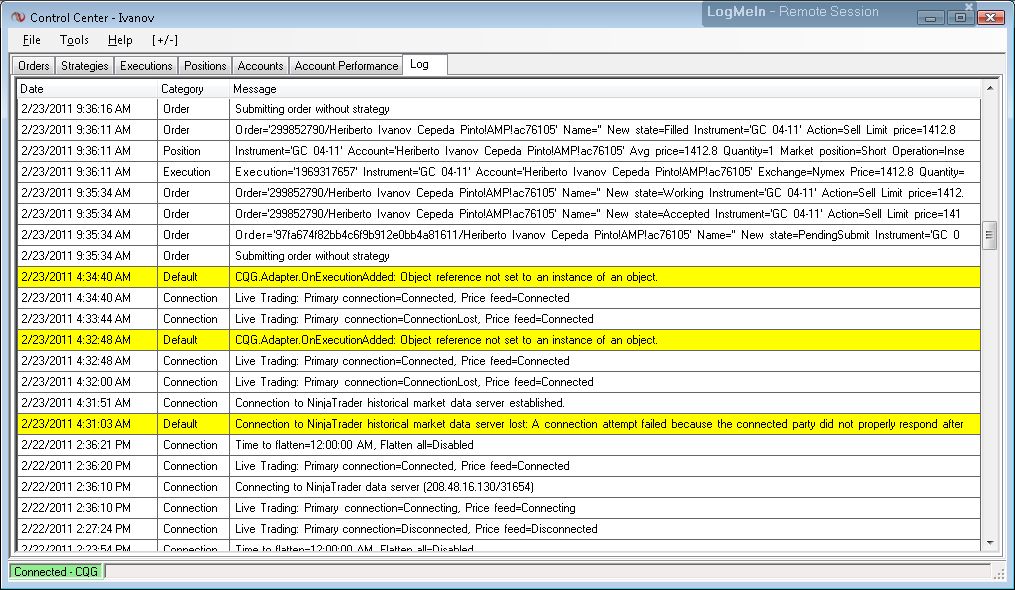Screen dimensions: 1015x590
Task: Select the 9:36:16 AM Submitting order row
Action: click(498, 109)
